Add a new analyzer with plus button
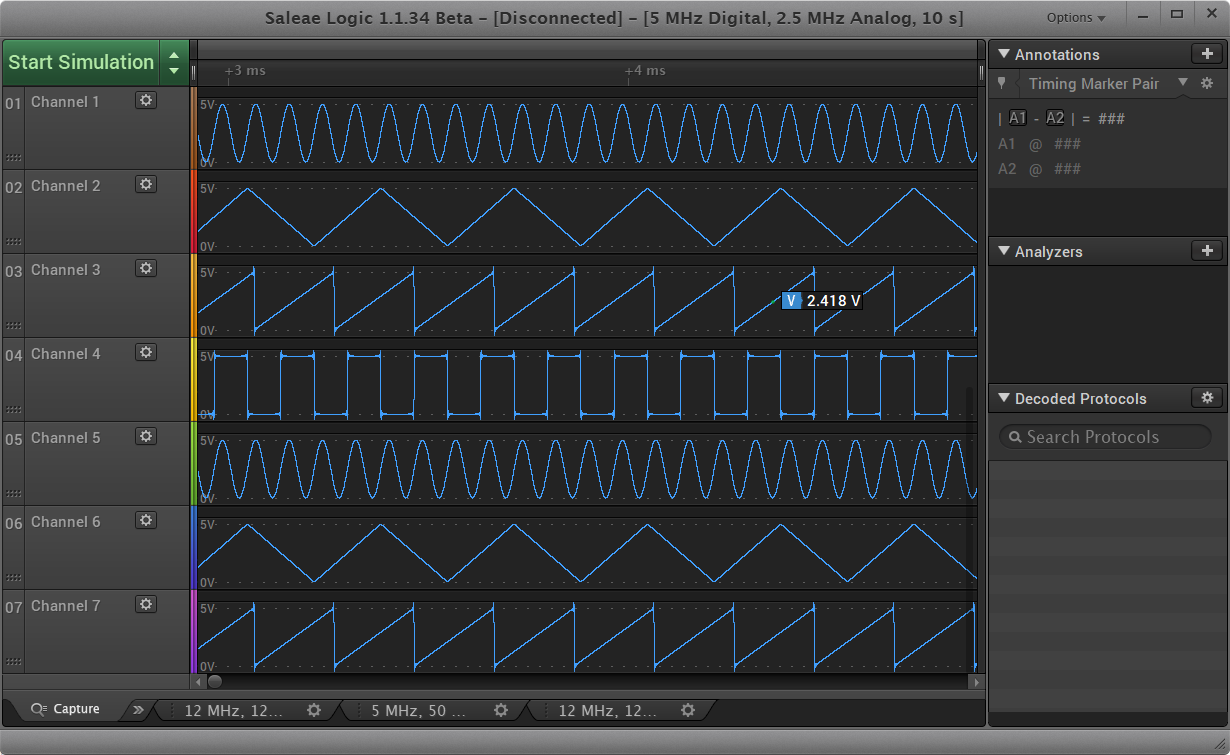Screen dimensions: 1230x755 [1207, 251]
